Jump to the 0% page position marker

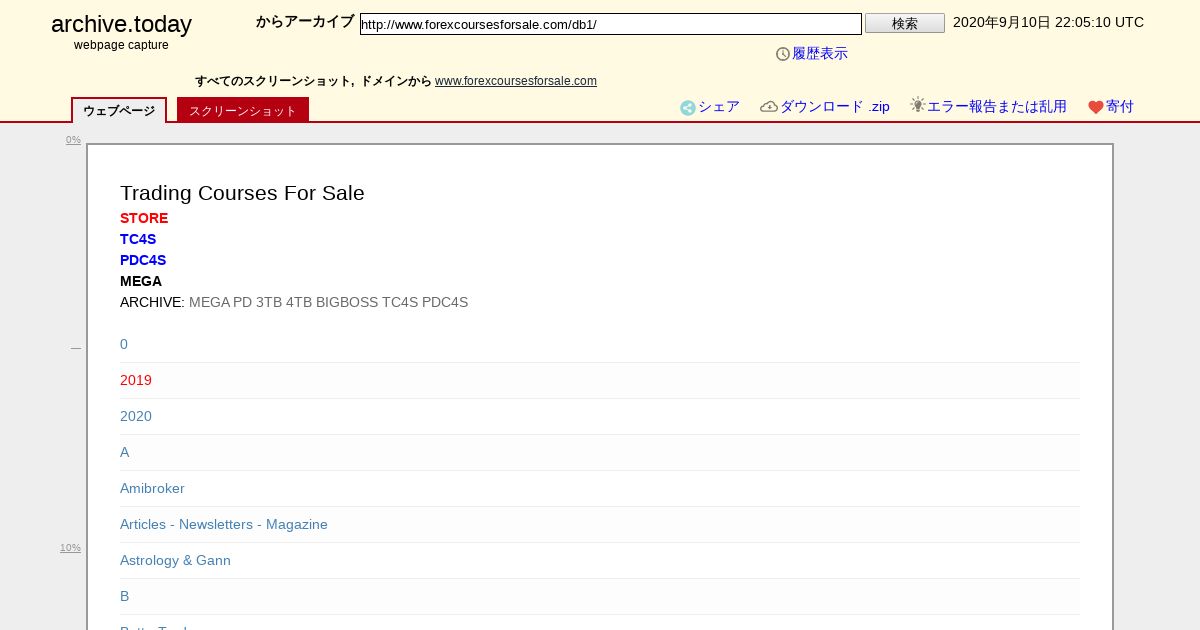point(73,140)
